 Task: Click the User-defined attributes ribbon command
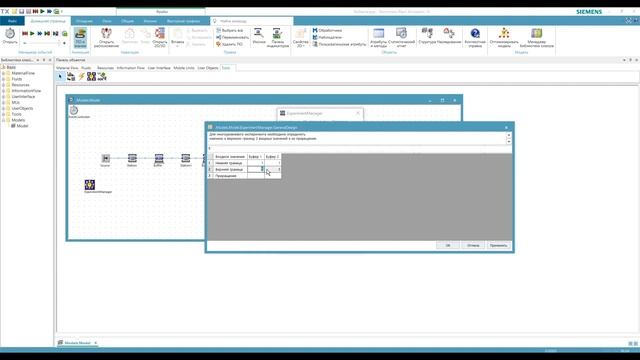click(339, 44)
